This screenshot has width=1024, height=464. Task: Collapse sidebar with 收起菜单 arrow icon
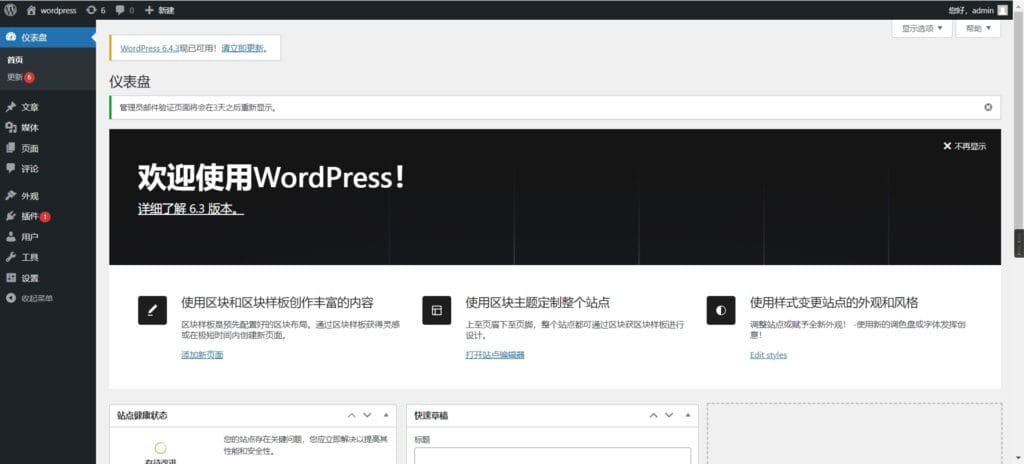click(x=10, y=298)
